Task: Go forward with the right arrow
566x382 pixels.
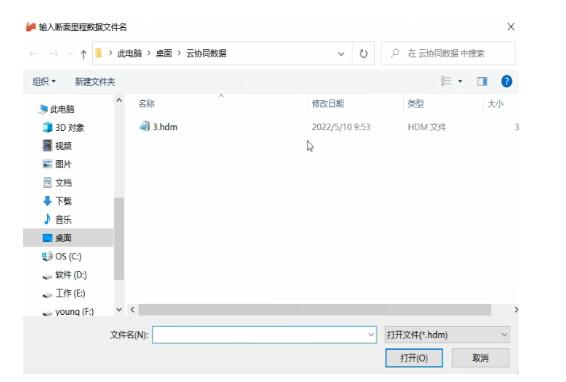Action: pyautogui.click(x=53, y=54)
